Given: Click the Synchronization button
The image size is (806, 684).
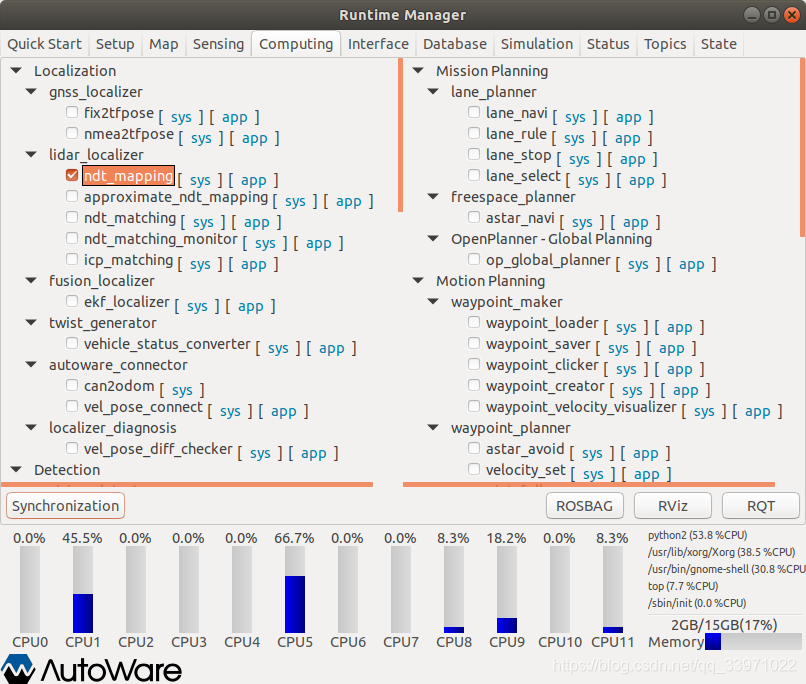Looking at the screenshot, I should 65,506.
